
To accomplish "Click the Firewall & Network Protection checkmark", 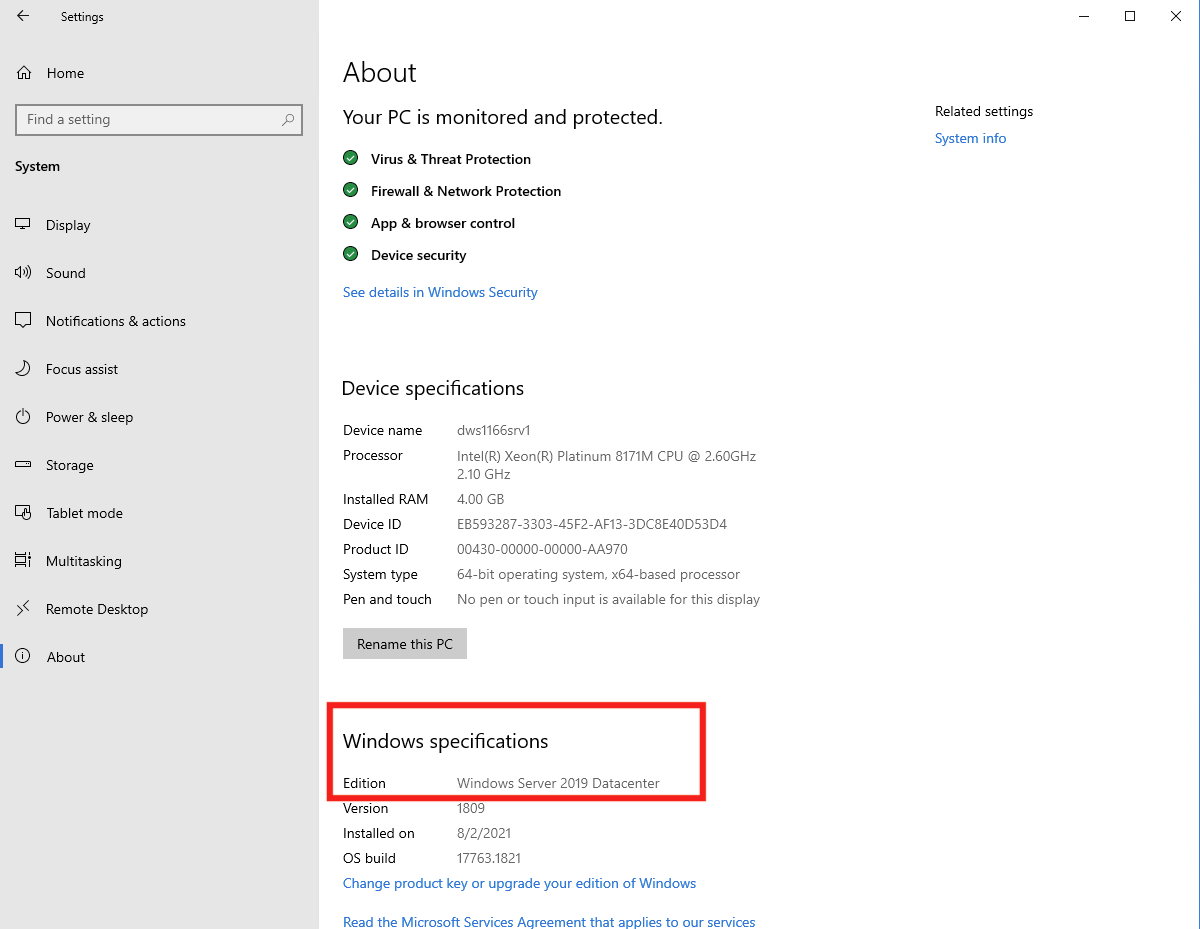I will 350,190.
